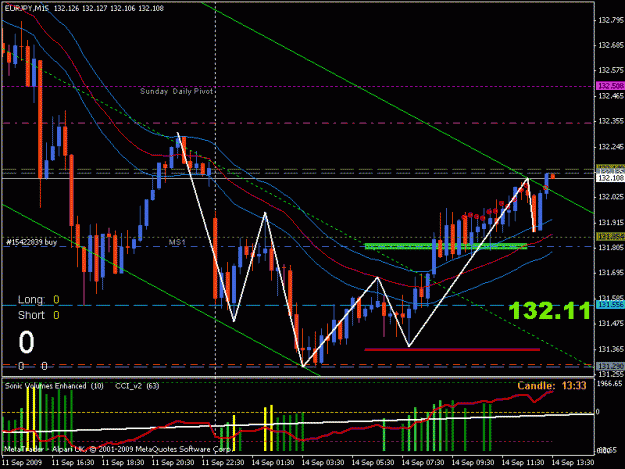Click the EURJPY,M15 chart title
The image size is (625, 469).
(x=26, y=8)
